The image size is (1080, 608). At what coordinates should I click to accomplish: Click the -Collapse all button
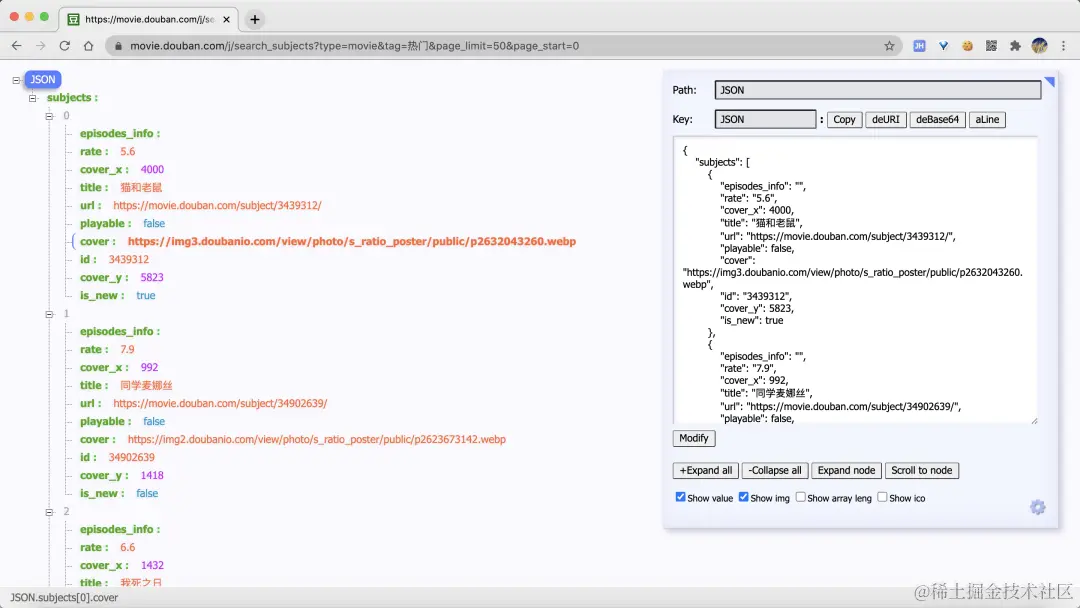pyautogui.click(x=775, y=470)
